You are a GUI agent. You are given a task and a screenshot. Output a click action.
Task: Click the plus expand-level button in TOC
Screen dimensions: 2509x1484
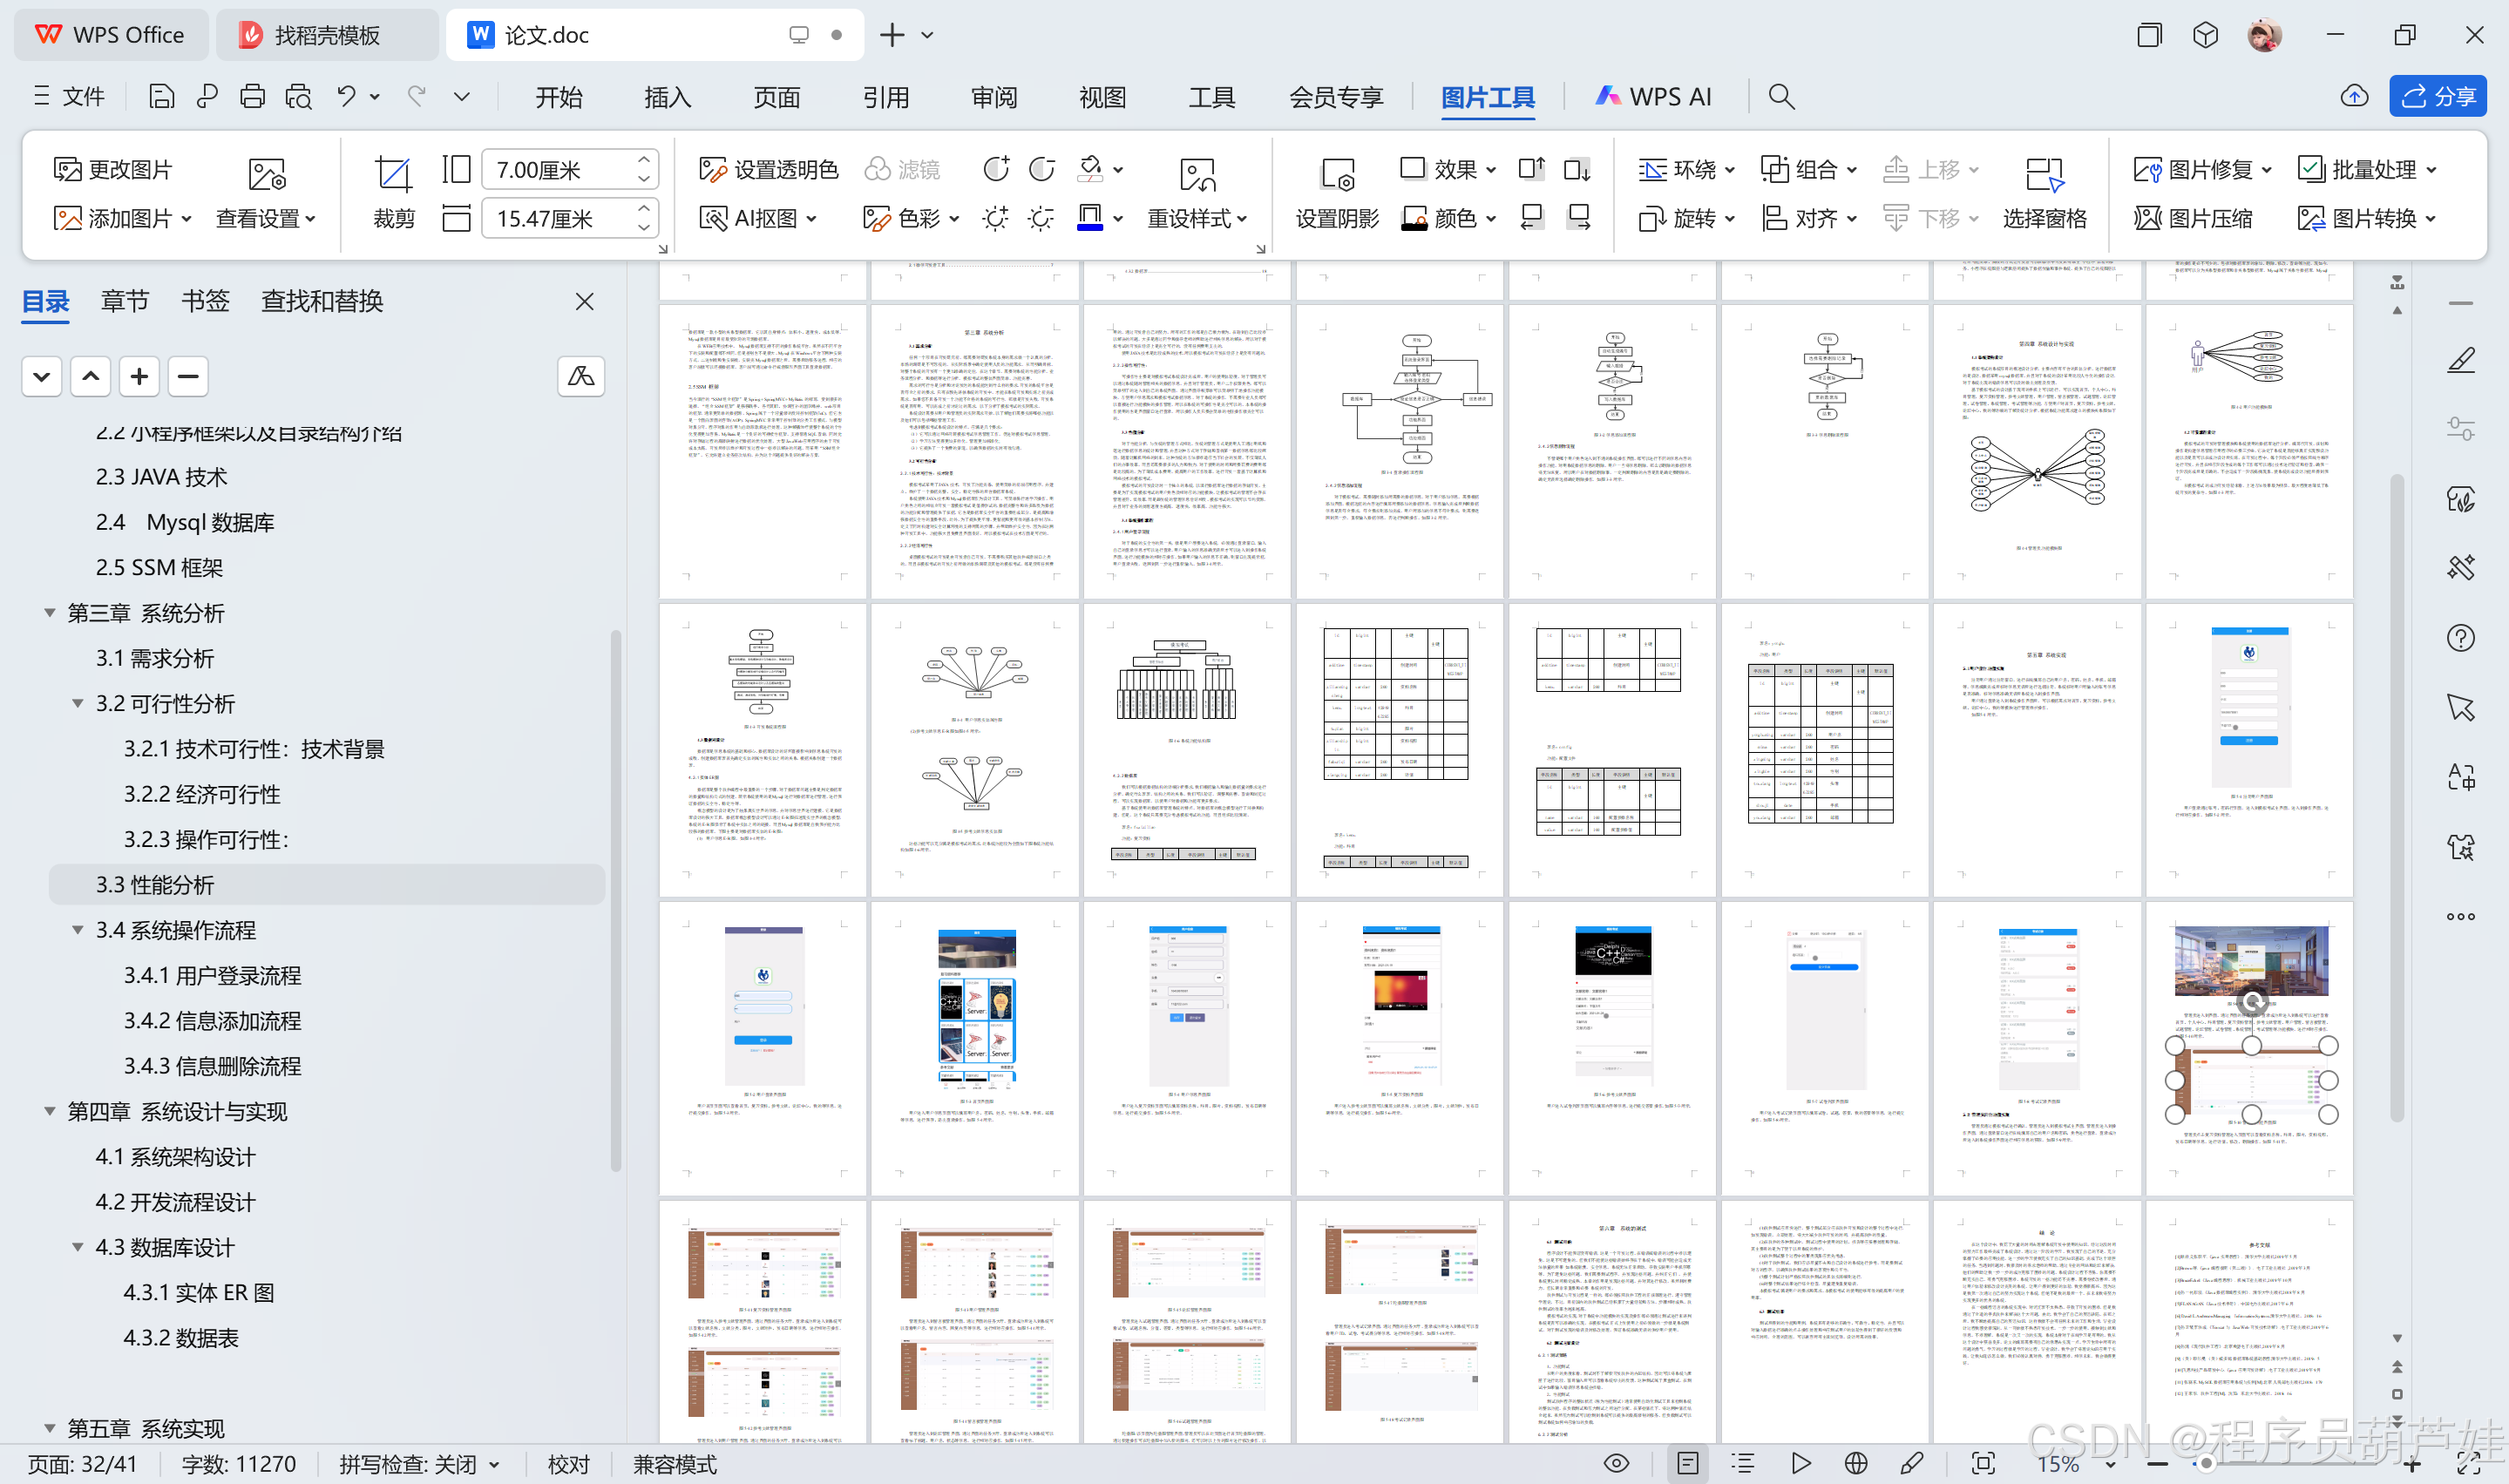139,377
